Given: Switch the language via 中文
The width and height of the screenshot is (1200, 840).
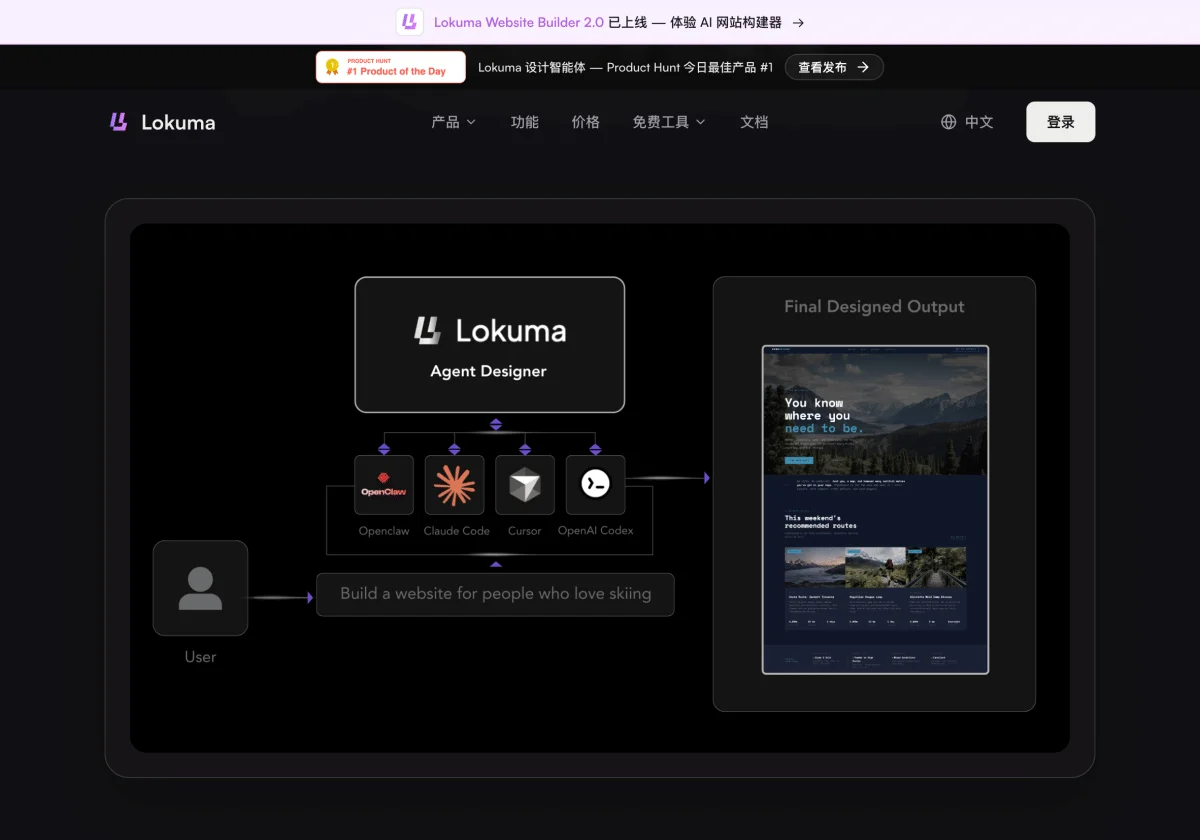Looking at the screenshot, I should coord(979,122).
